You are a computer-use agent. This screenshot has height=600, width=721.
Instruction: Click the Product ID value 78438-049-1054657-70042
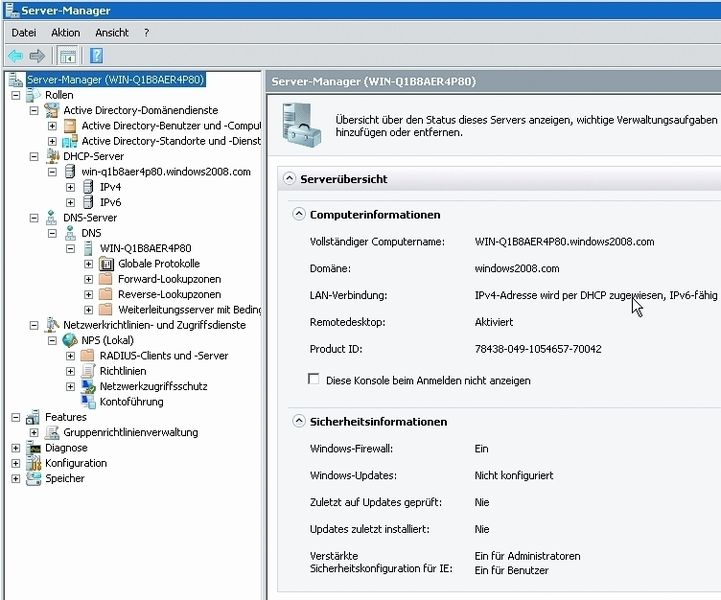[x=538, y=349]
